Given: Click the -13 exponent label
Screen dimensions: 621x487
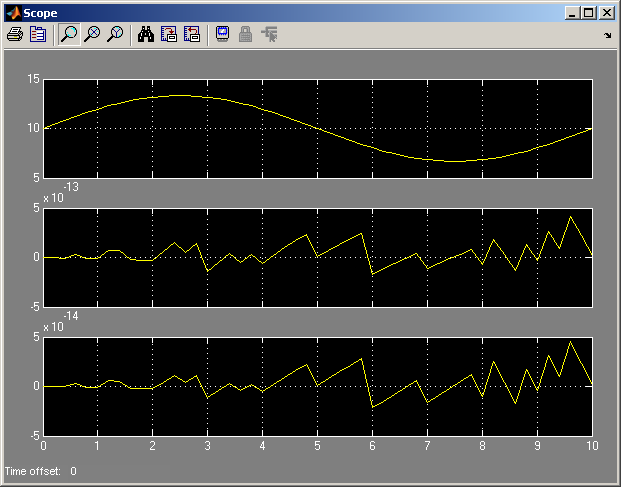Looking at the screenshot, I should (x=71, y=186).
